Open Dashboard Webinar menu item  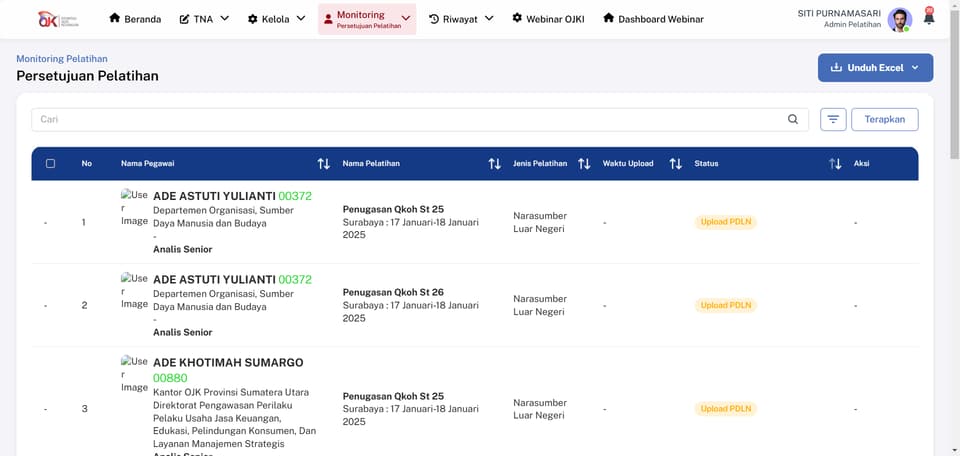click(x=653, y=19)
